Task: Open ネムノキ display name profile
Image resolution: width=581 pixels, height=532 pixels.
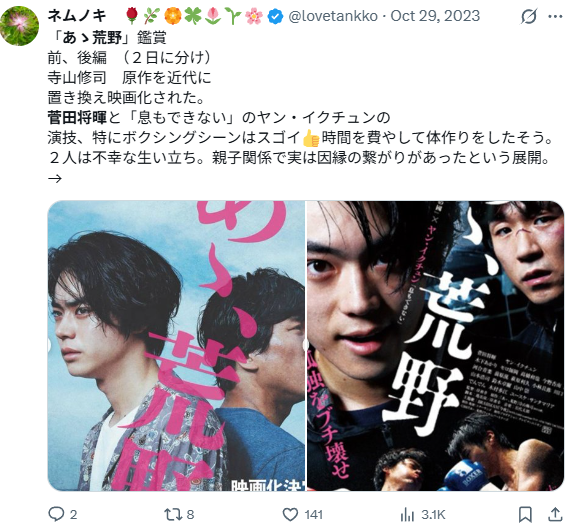Action: point(77,16)
